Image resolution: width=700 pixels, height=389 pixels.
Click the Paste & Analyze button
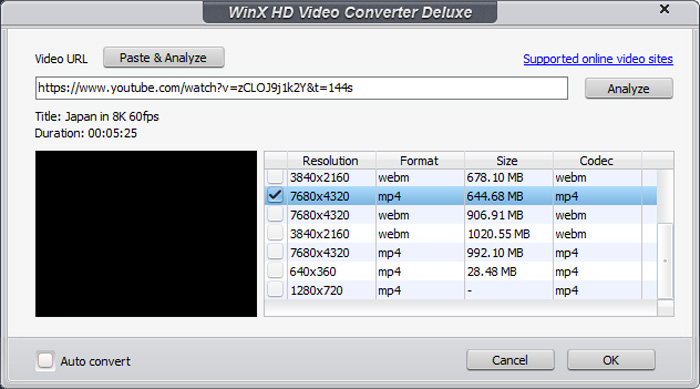point(163,58)
